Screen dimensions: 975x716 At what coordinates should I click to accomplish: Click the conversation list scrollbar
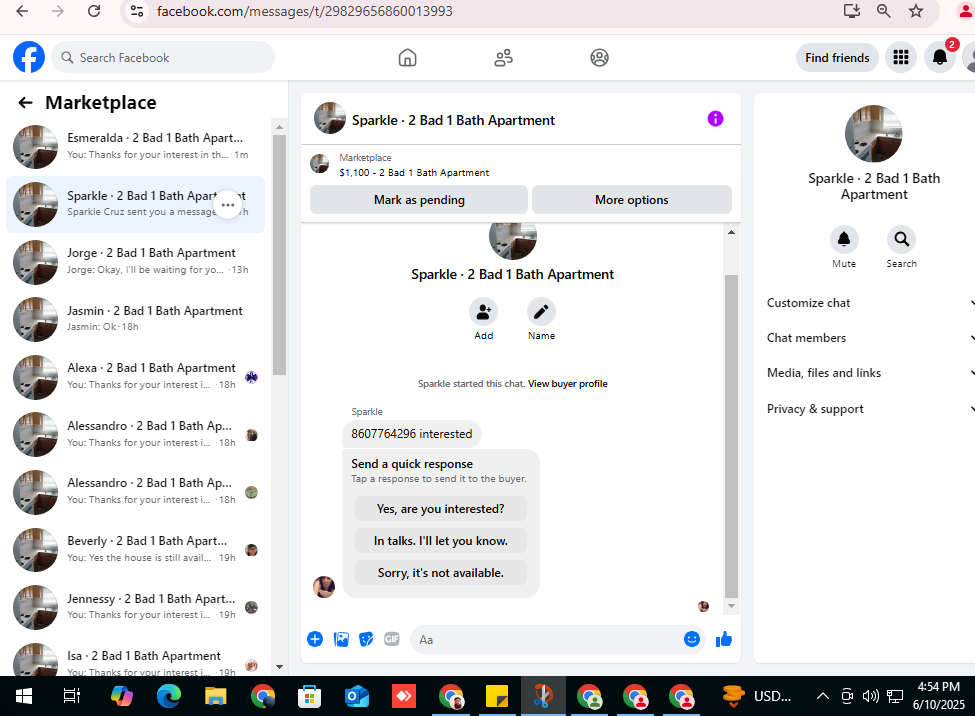[x=279, y=255]
